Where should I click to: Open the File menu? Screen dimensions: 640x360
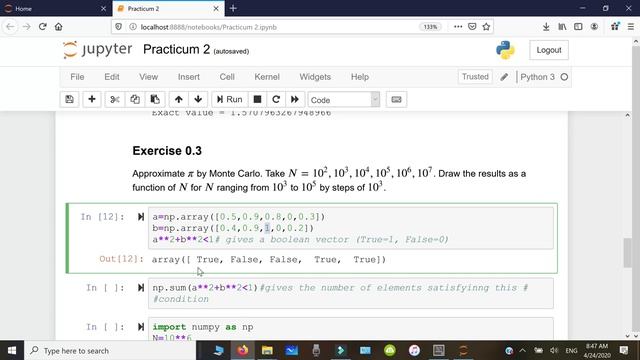[x=77, y=77]
